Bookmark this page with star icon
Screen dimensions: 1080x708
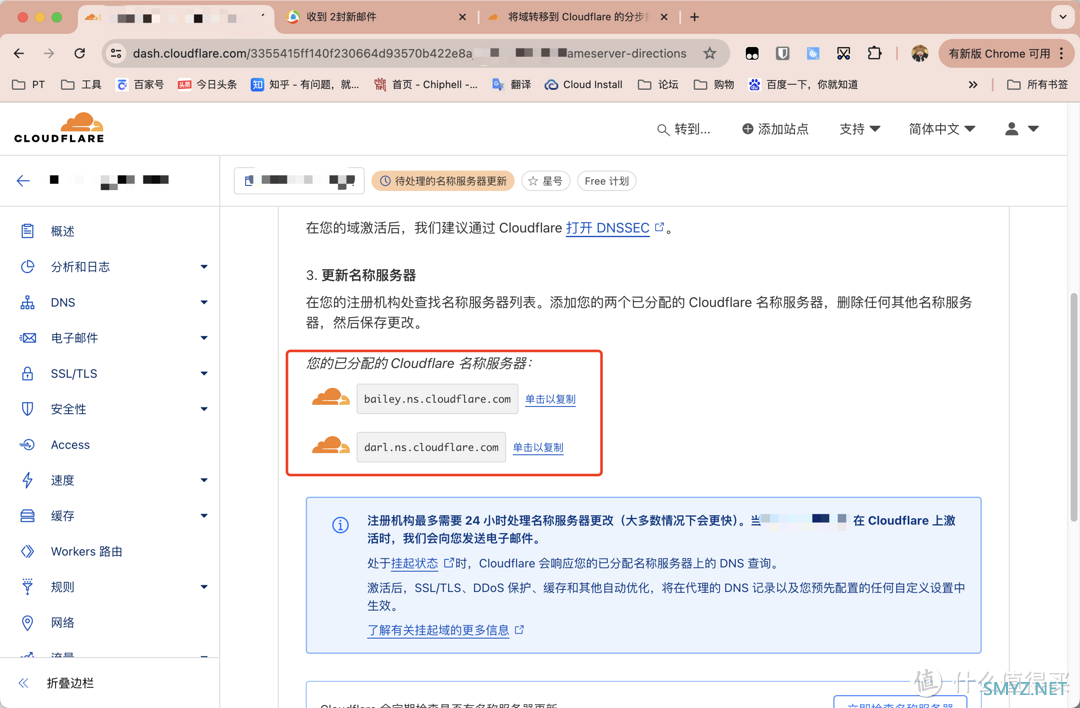tap(709, 54)
